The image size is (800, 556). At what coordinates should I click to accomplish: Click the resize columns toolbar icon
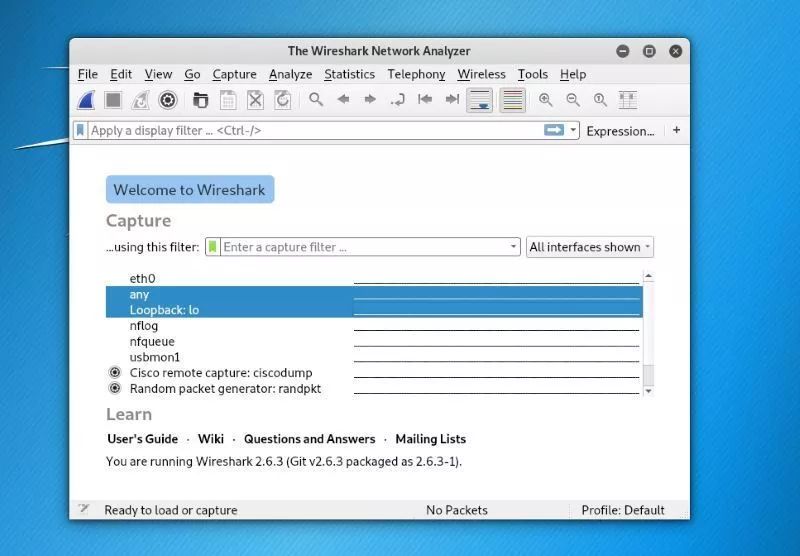628,100
